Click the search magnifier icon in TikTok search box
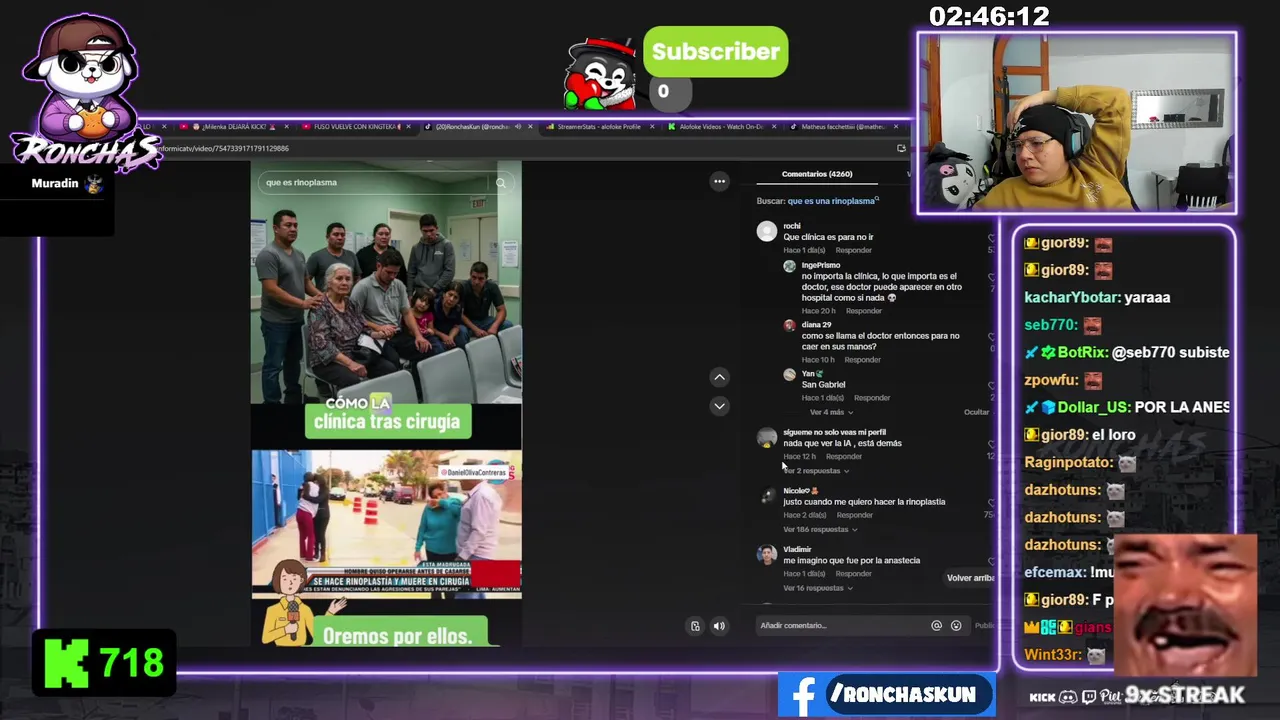The height and width of the screenshot is (720, 1280). 501,183
